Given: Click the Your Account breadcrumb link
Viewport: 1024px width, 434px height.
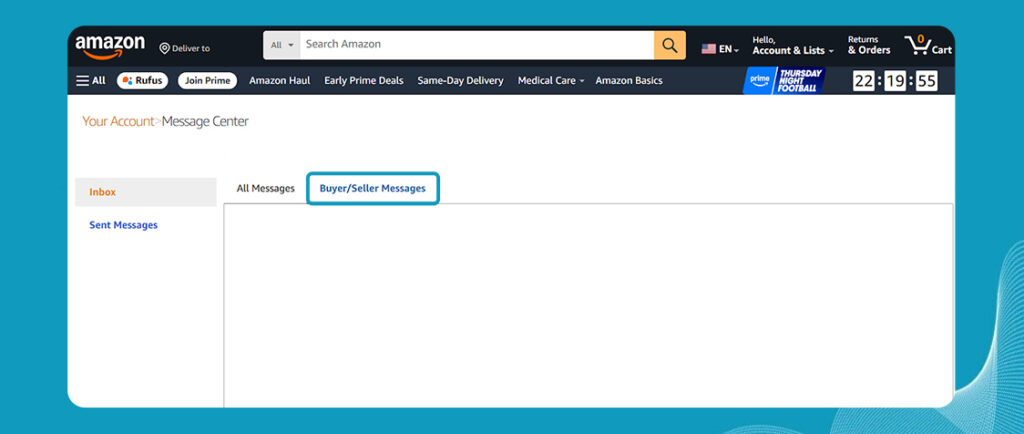Looking at the screenshot, I should [118, 122].
